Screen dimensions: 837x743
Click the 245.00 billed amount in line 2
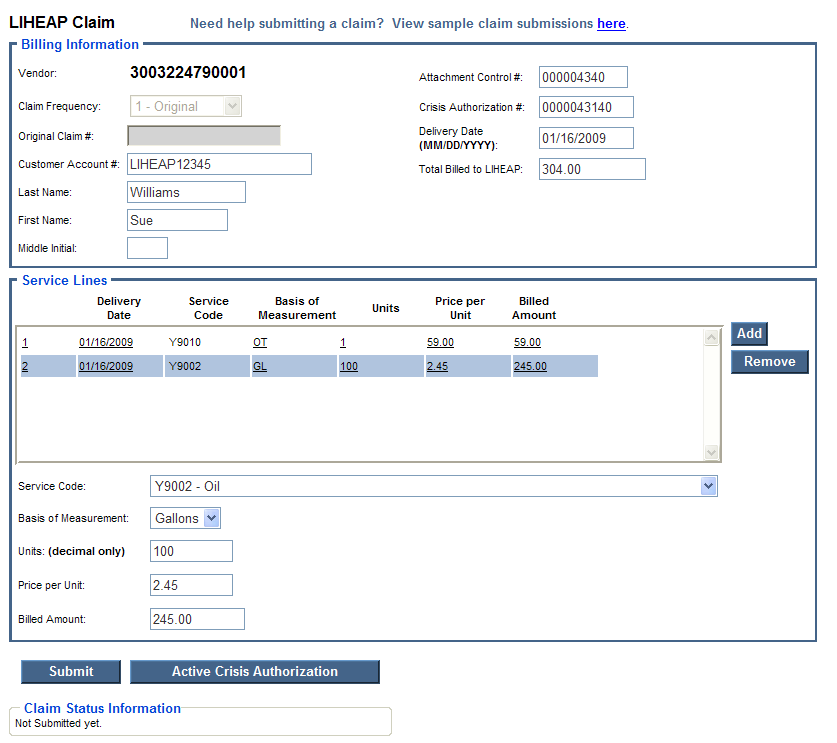pyautogui.click(x=530, y=366)
